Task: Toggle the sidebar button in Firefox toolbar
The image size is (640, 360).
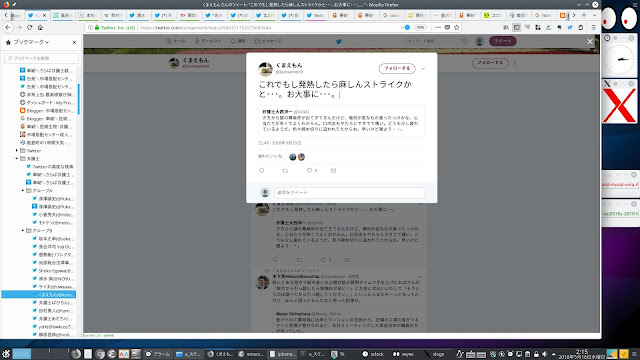Action: (x=517, y=27)
